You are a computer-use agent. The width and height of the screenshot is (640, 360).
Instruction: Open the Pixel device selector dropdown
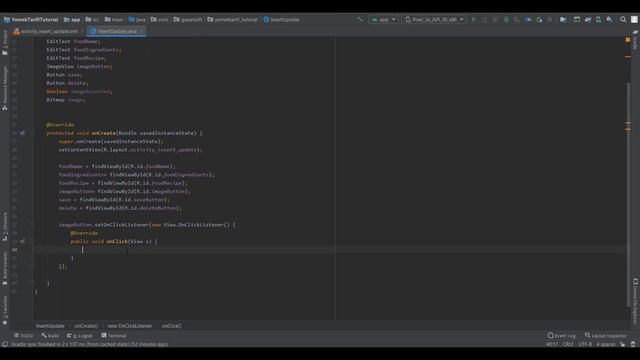tap(434, 19)
